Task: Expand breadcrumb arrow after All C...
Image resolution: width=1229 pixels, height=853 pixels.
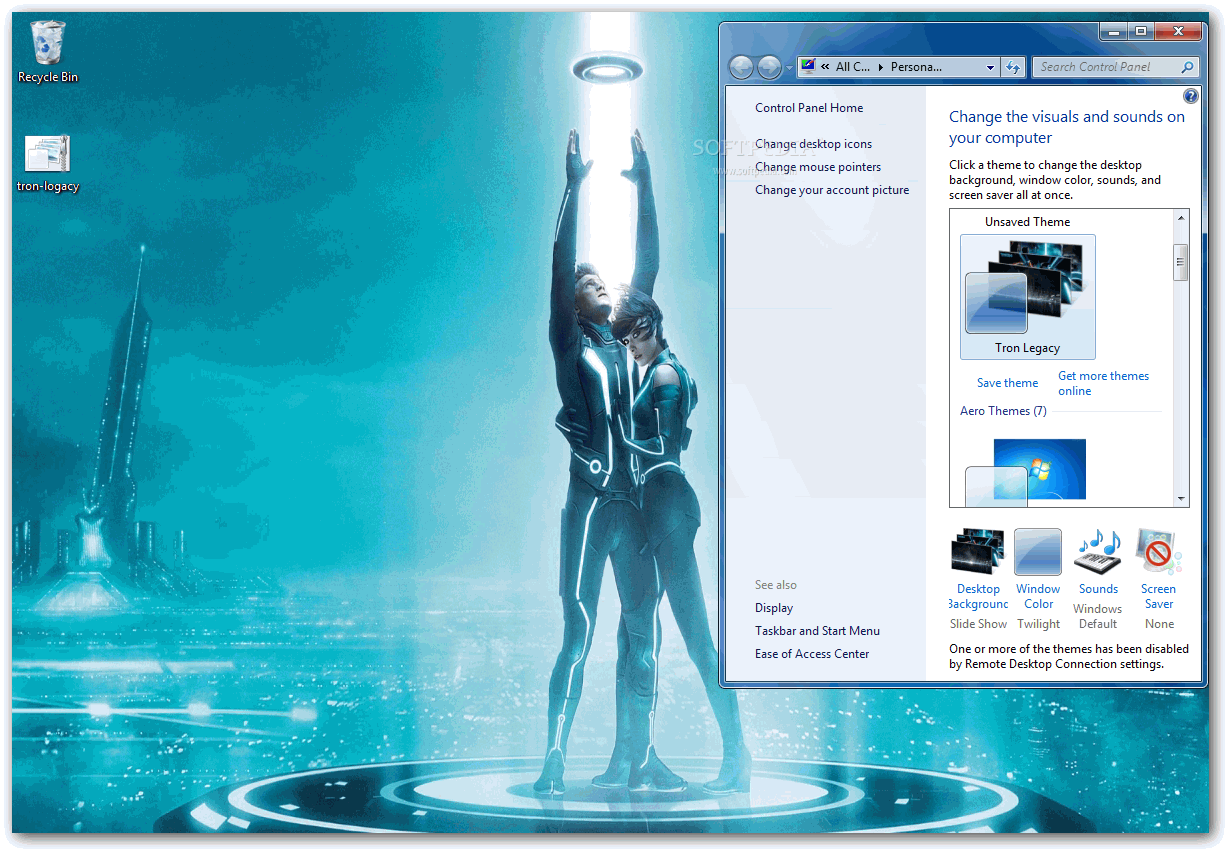Action: (881, 67)
